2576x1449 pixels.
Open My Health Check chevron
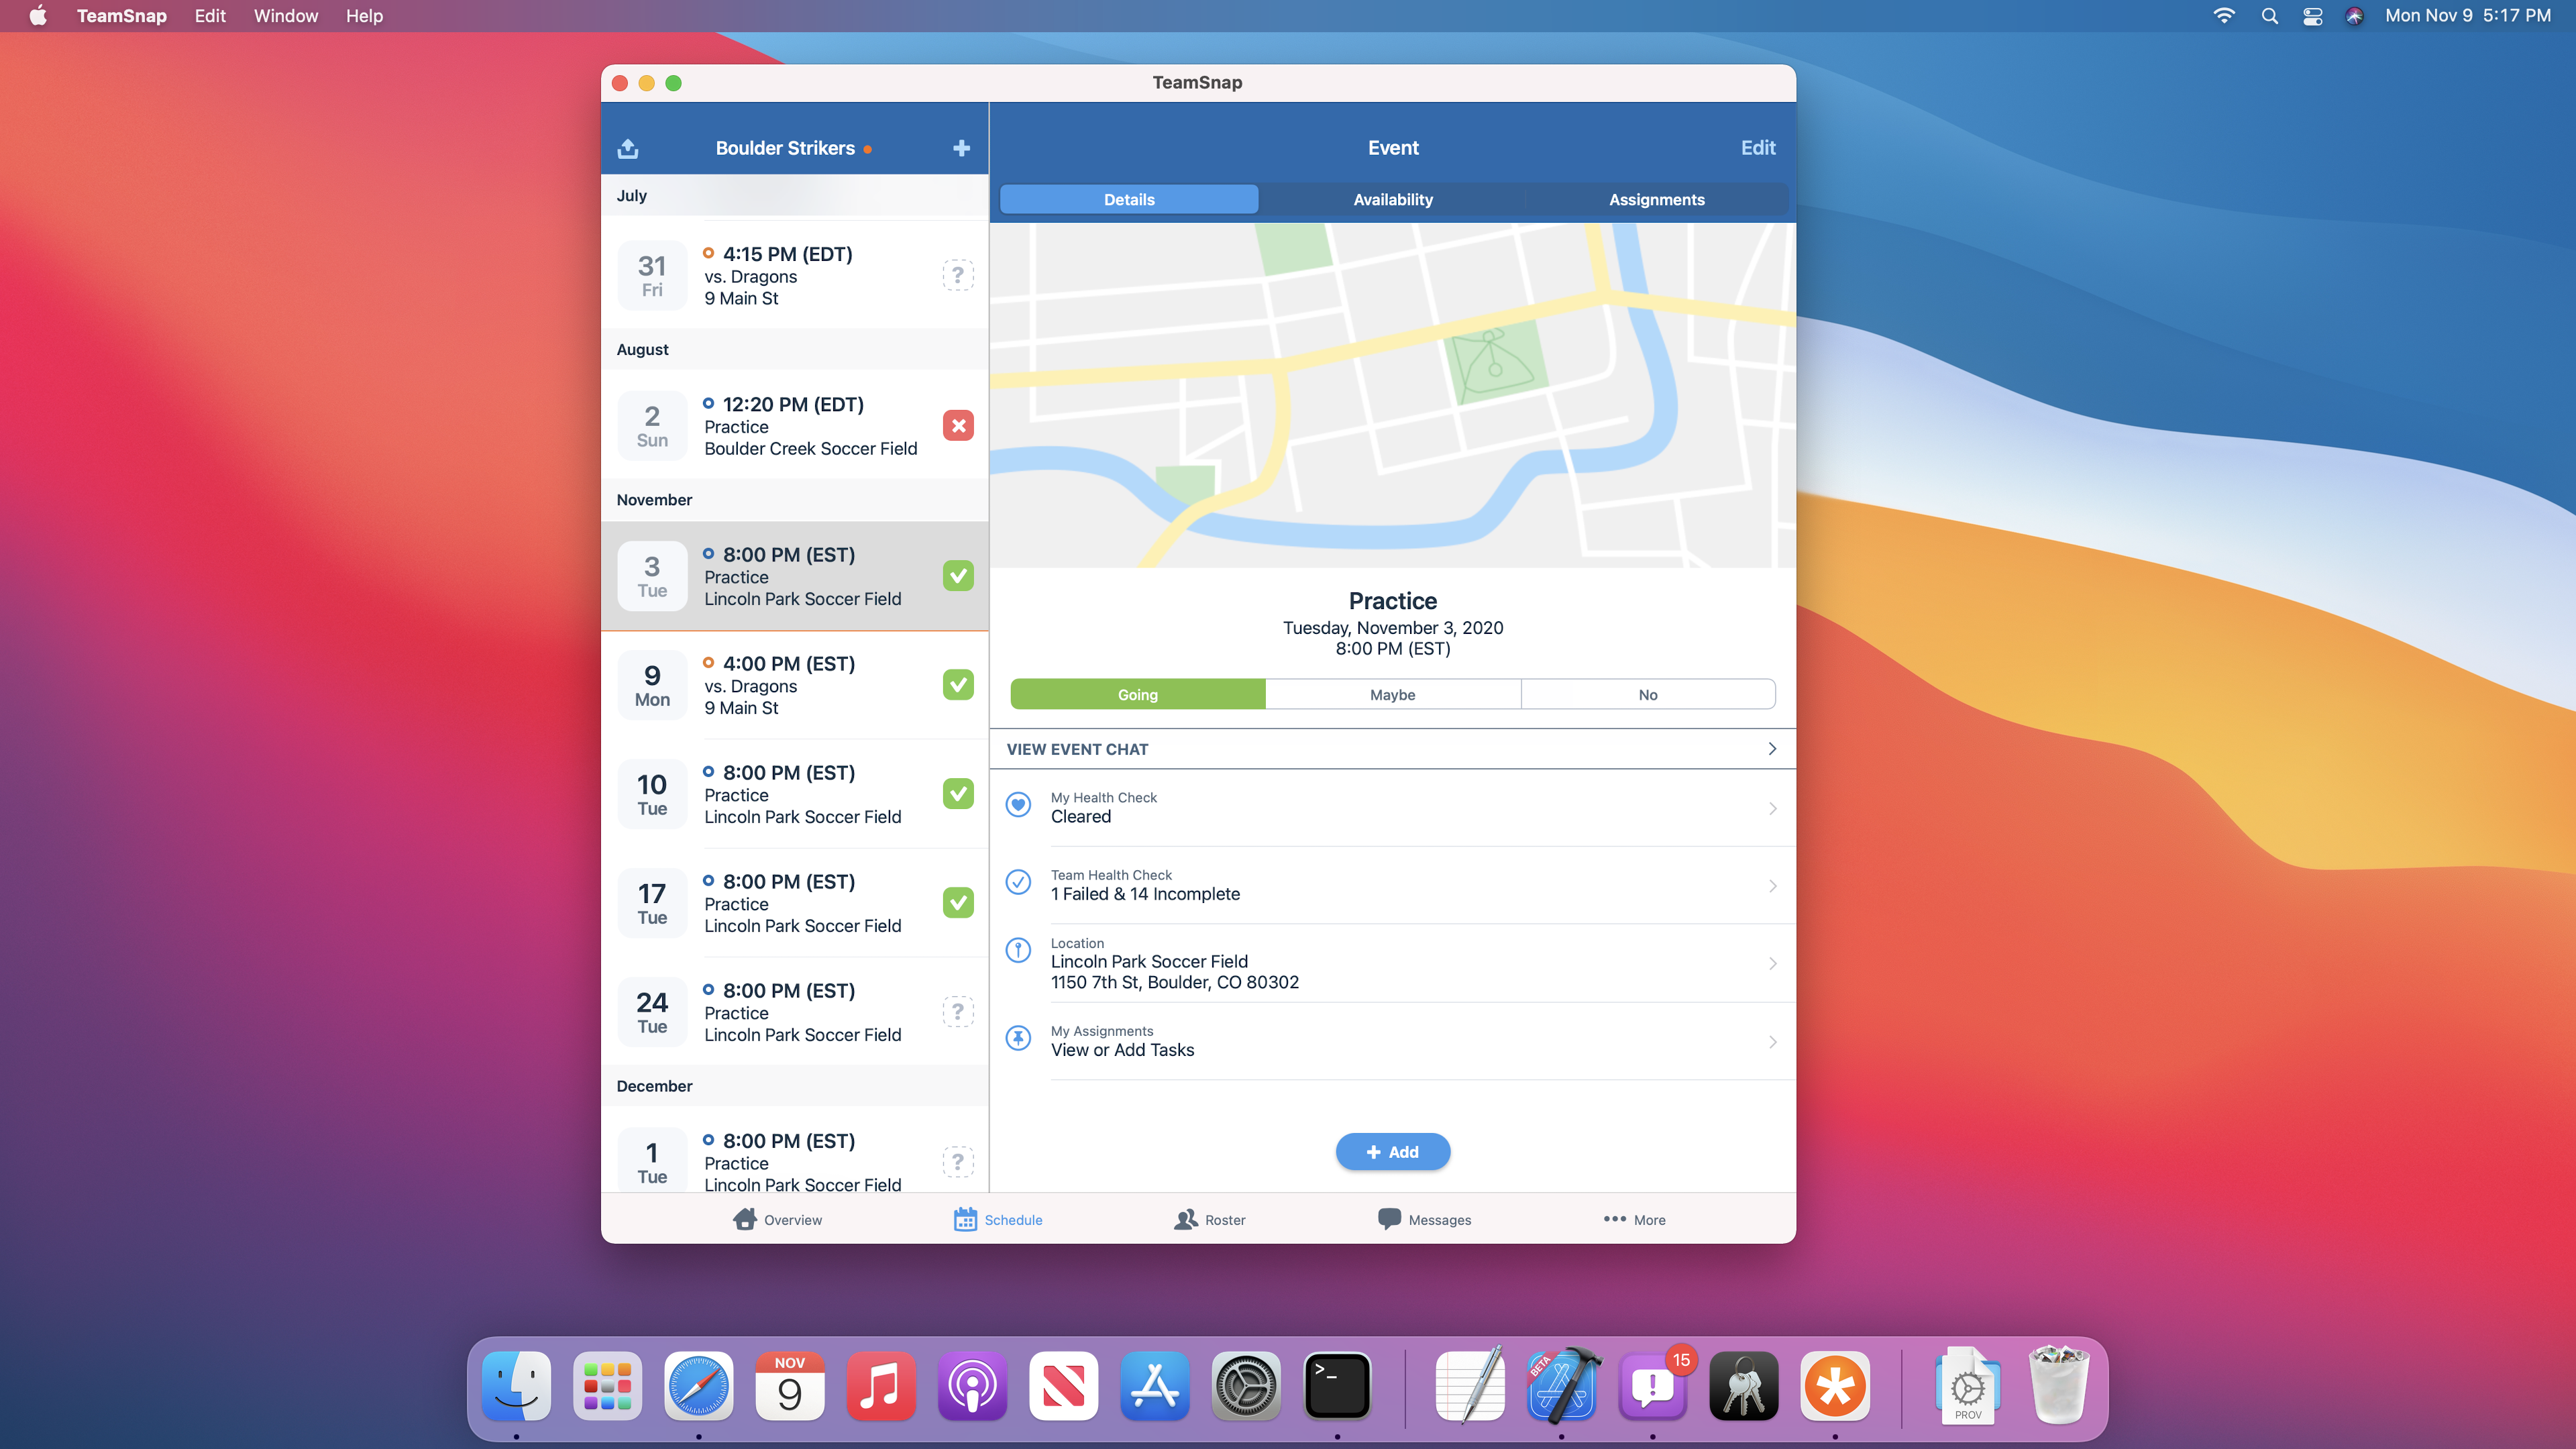point(1772,808)
